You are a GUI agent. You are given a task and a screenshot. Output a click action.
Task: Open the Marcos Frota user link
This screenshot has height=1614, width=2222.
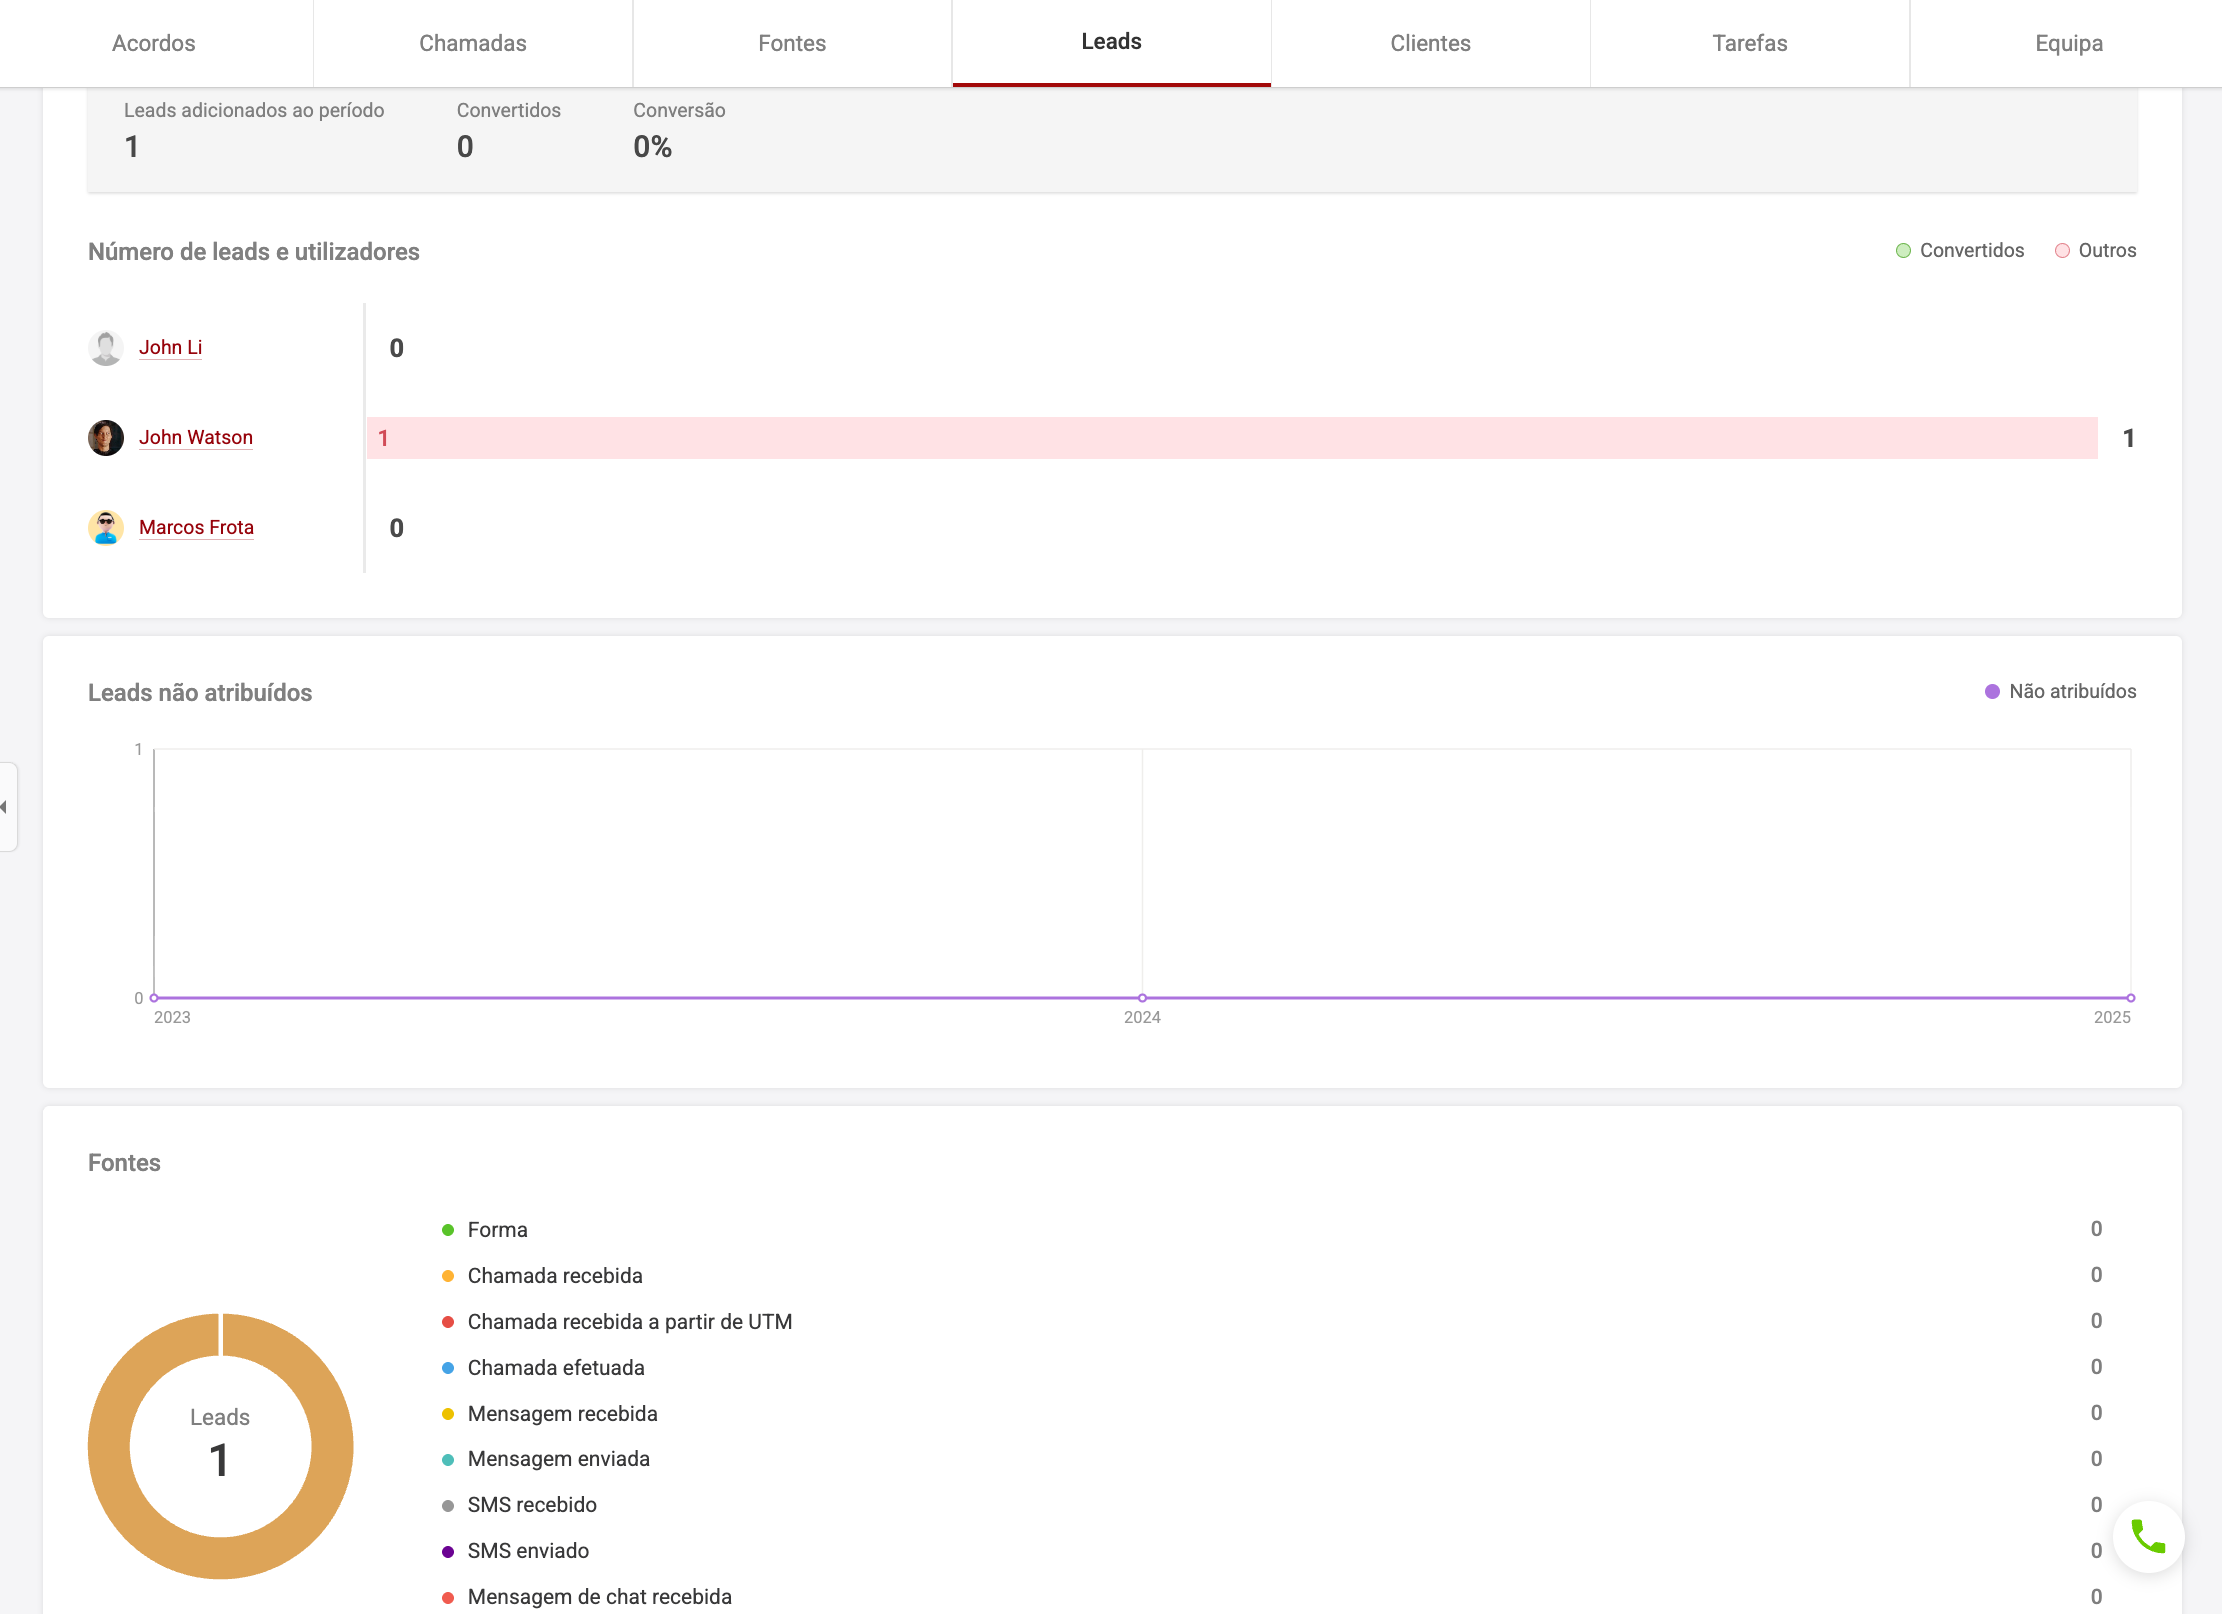tap(196, 528)
